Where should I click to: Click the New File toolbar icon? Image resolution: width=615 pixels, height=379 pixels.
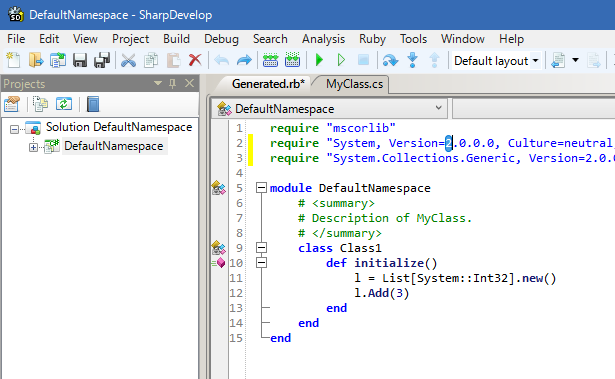pos(13,61)
